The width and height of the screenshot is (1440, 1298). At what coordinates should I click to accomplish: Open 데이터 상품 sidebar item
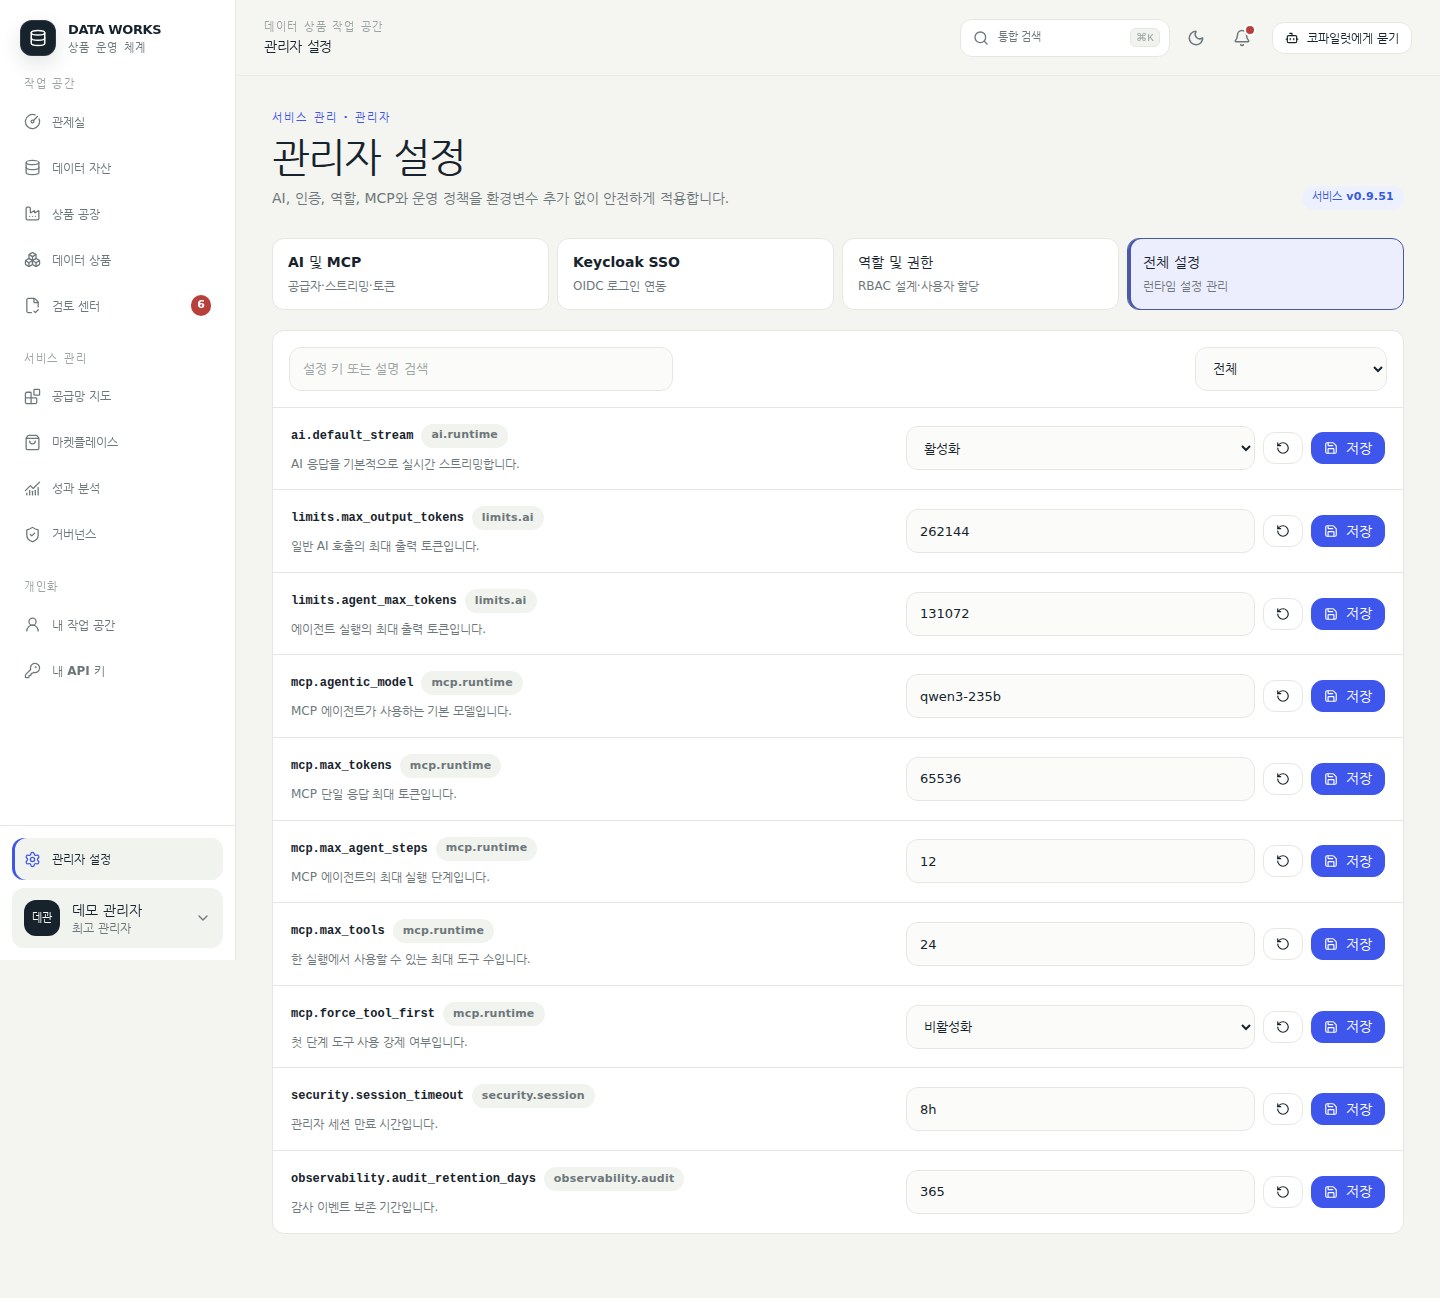[117, 260]
